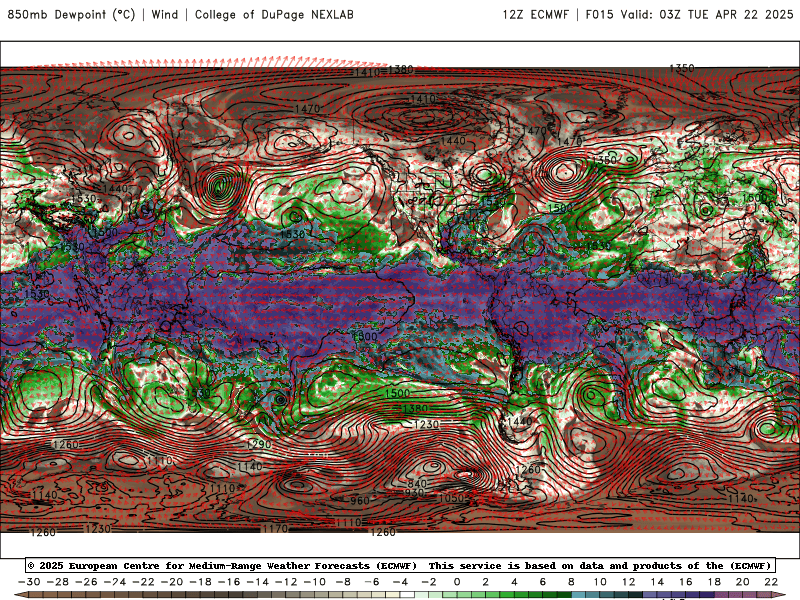The image size is (800, 600).
Task: Click the -30 legend scale value
Action: pos(29,582)
